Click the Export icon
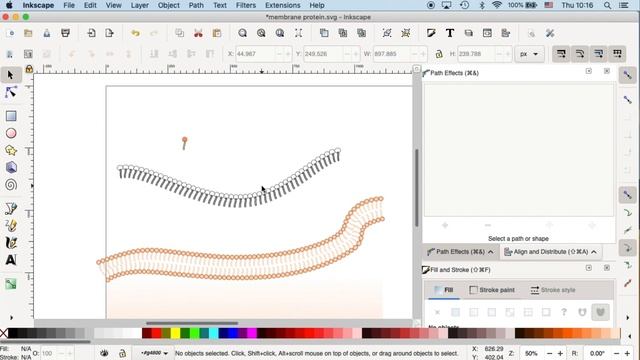The image size is (640, 360). [109, 33]
